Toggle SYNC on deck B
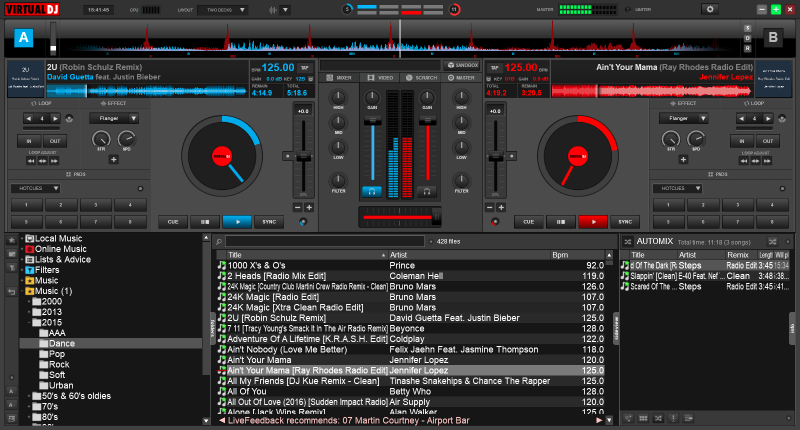Viewport: 800px width, 430px height. 625,222
